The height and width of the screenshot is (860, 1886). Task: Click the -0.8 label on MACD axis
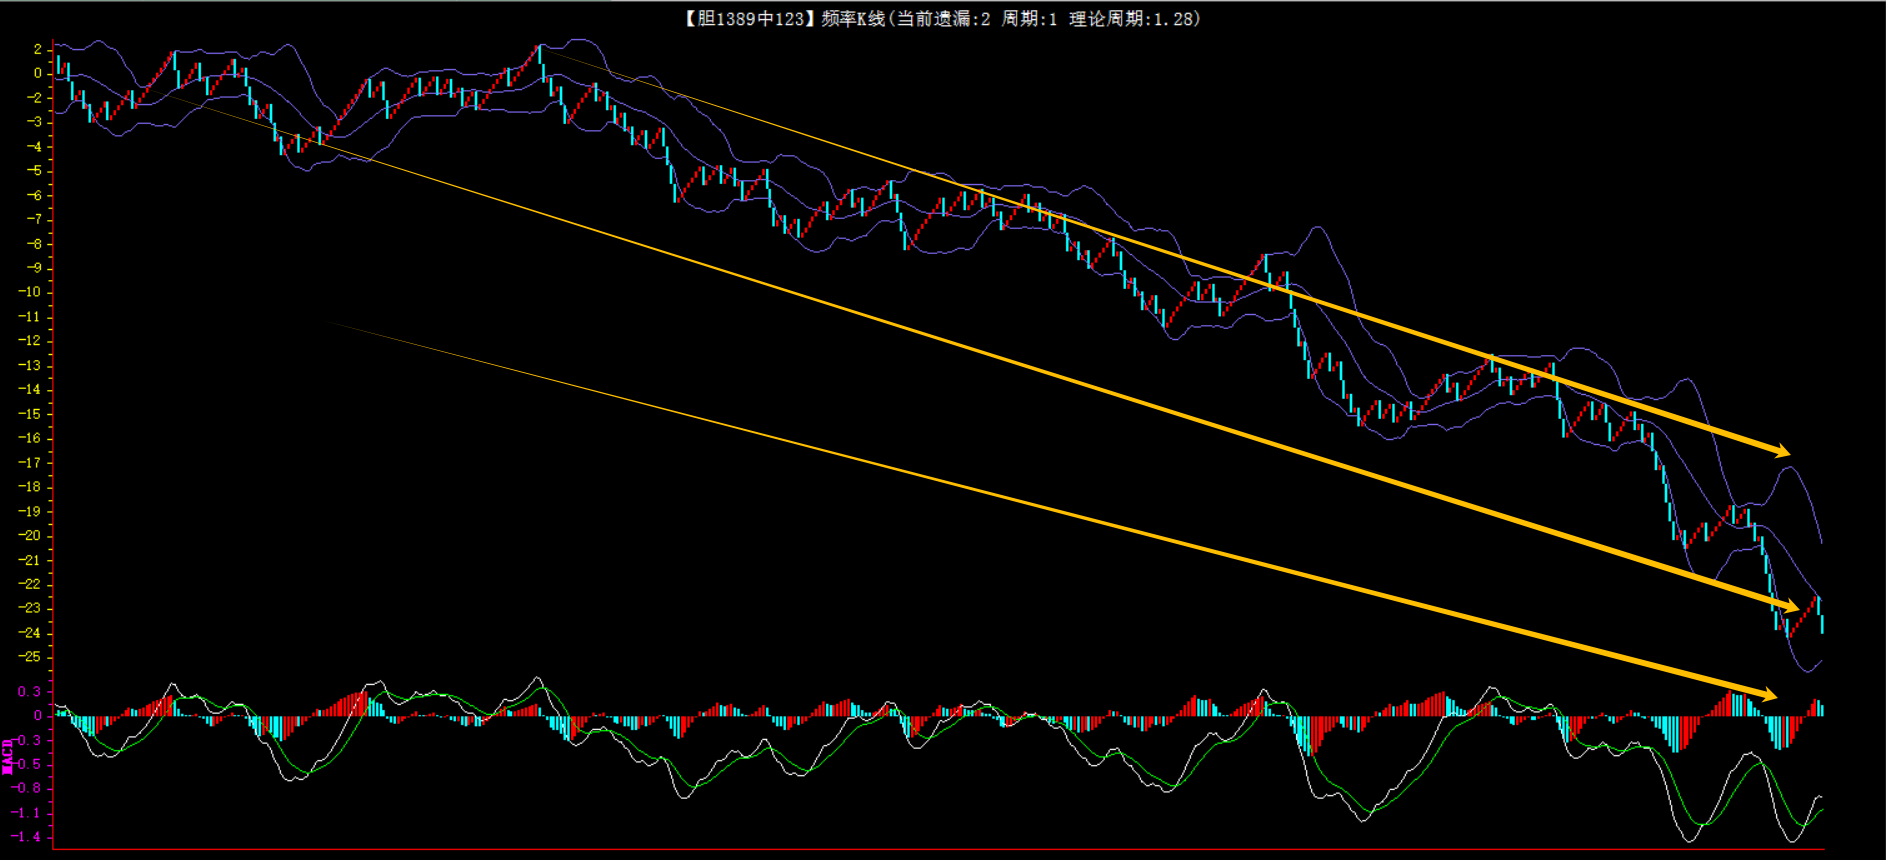(27, 788)
